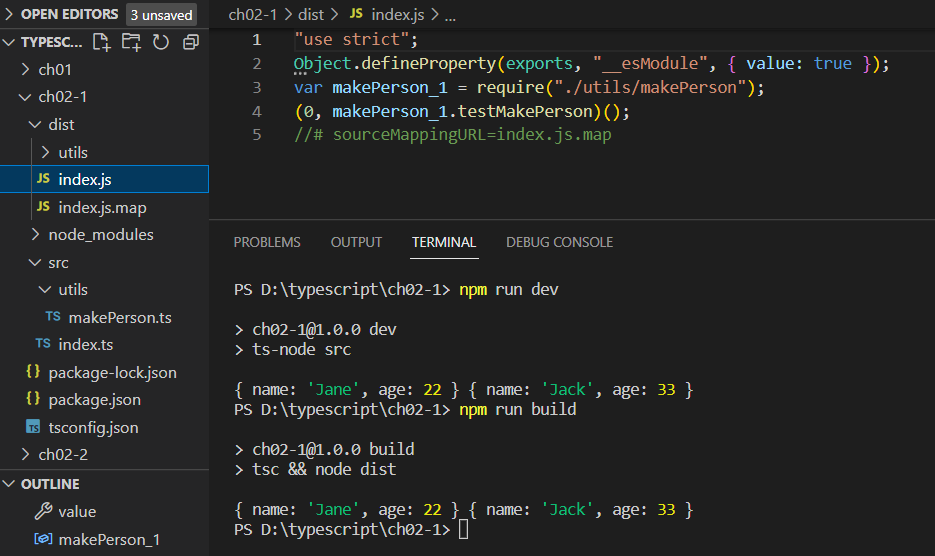Click the JS icon of index.js.map
The width and height of the screenshot is (935, 556).
point(43,206)
